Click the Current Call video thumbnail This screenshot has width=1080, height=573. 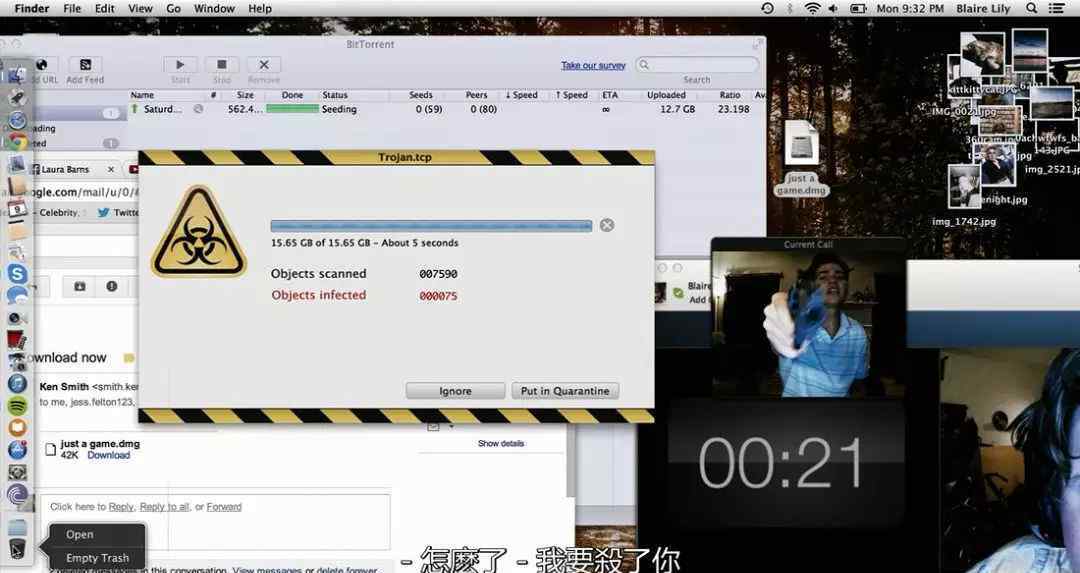pos(808,323)
